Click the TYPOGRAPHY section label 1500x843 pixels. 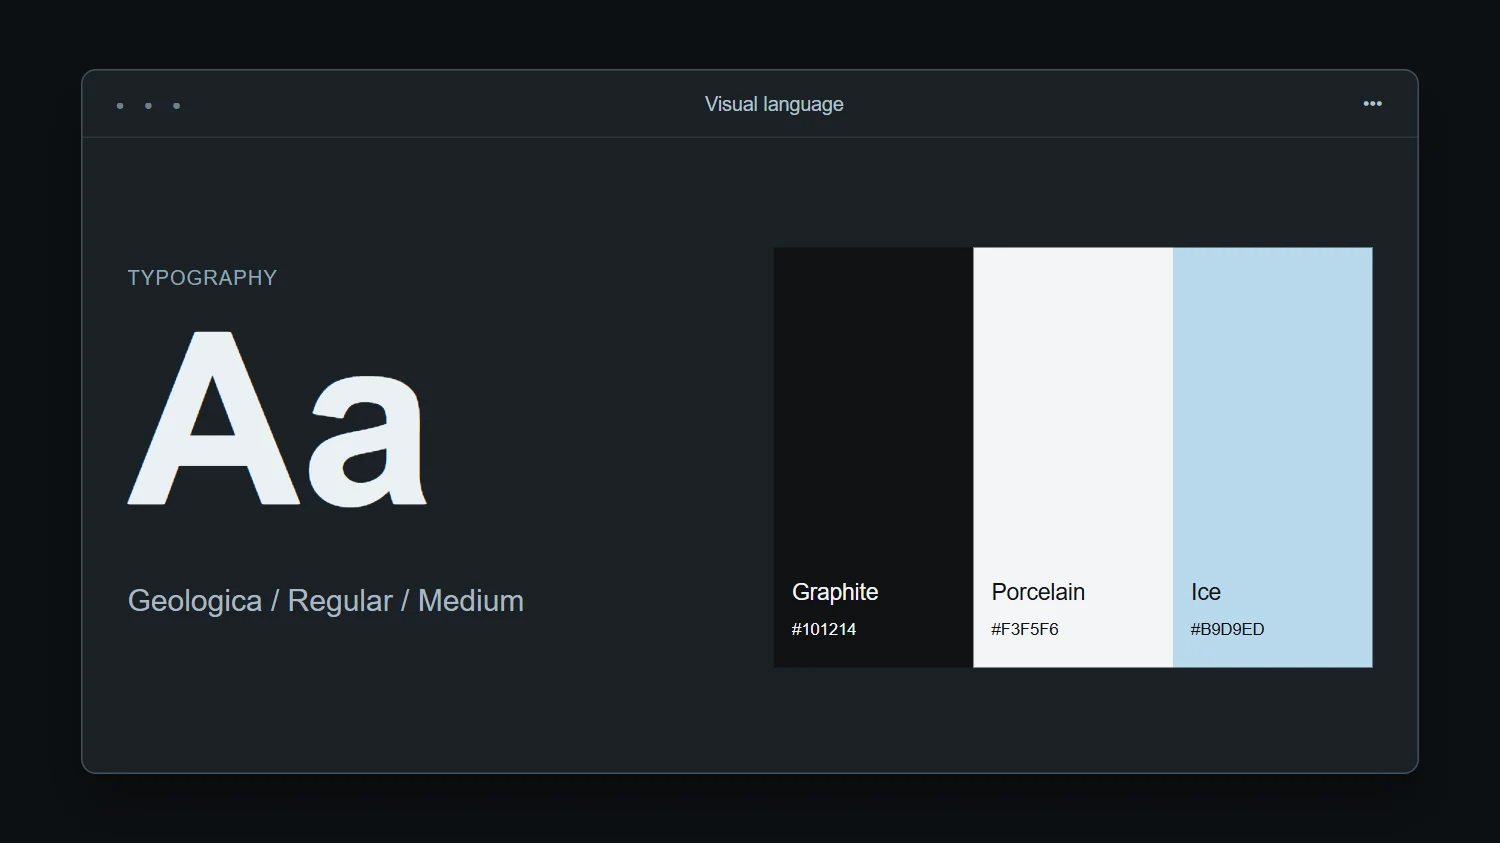tap(202, 278)
